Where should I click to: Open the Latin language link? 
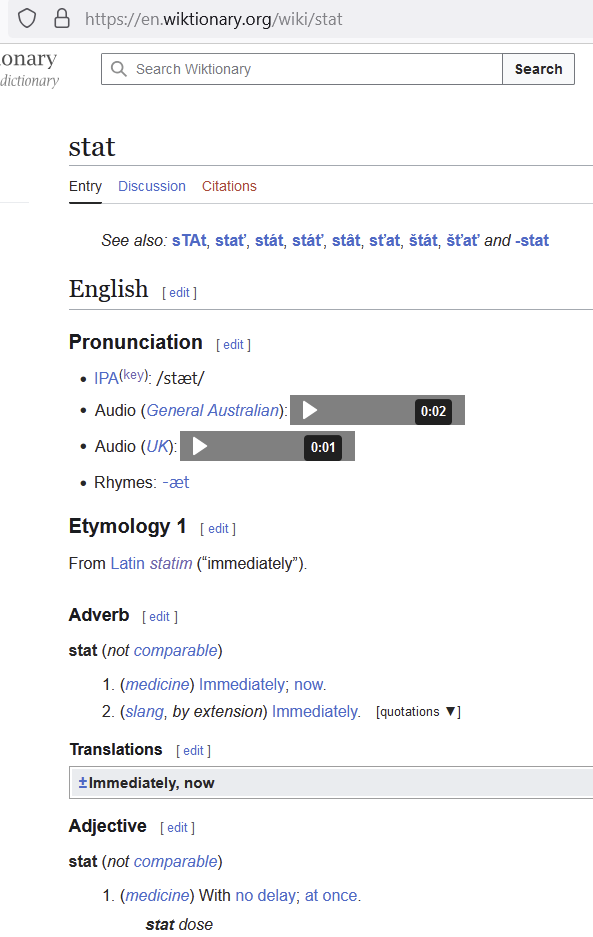tap(127, 564)
